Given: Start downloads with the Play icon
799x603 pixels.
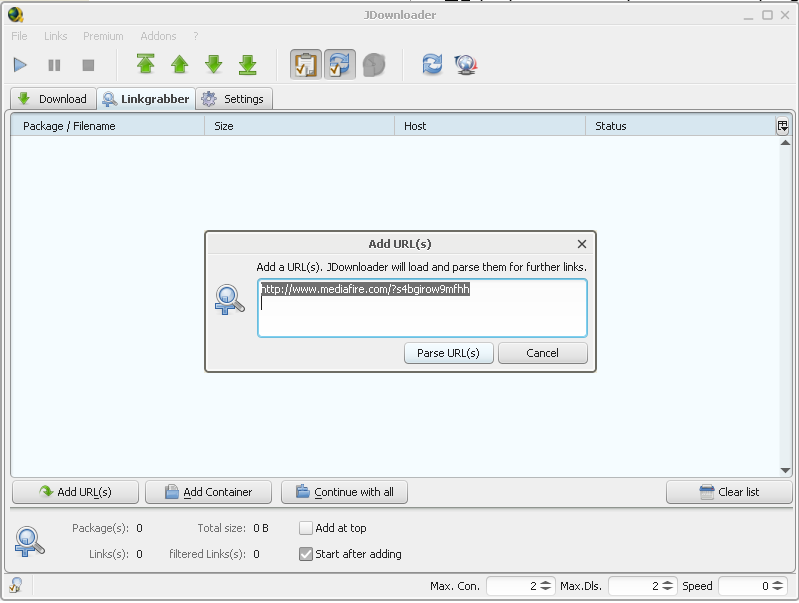Looking at the screenshot, I should coord(20,65).
